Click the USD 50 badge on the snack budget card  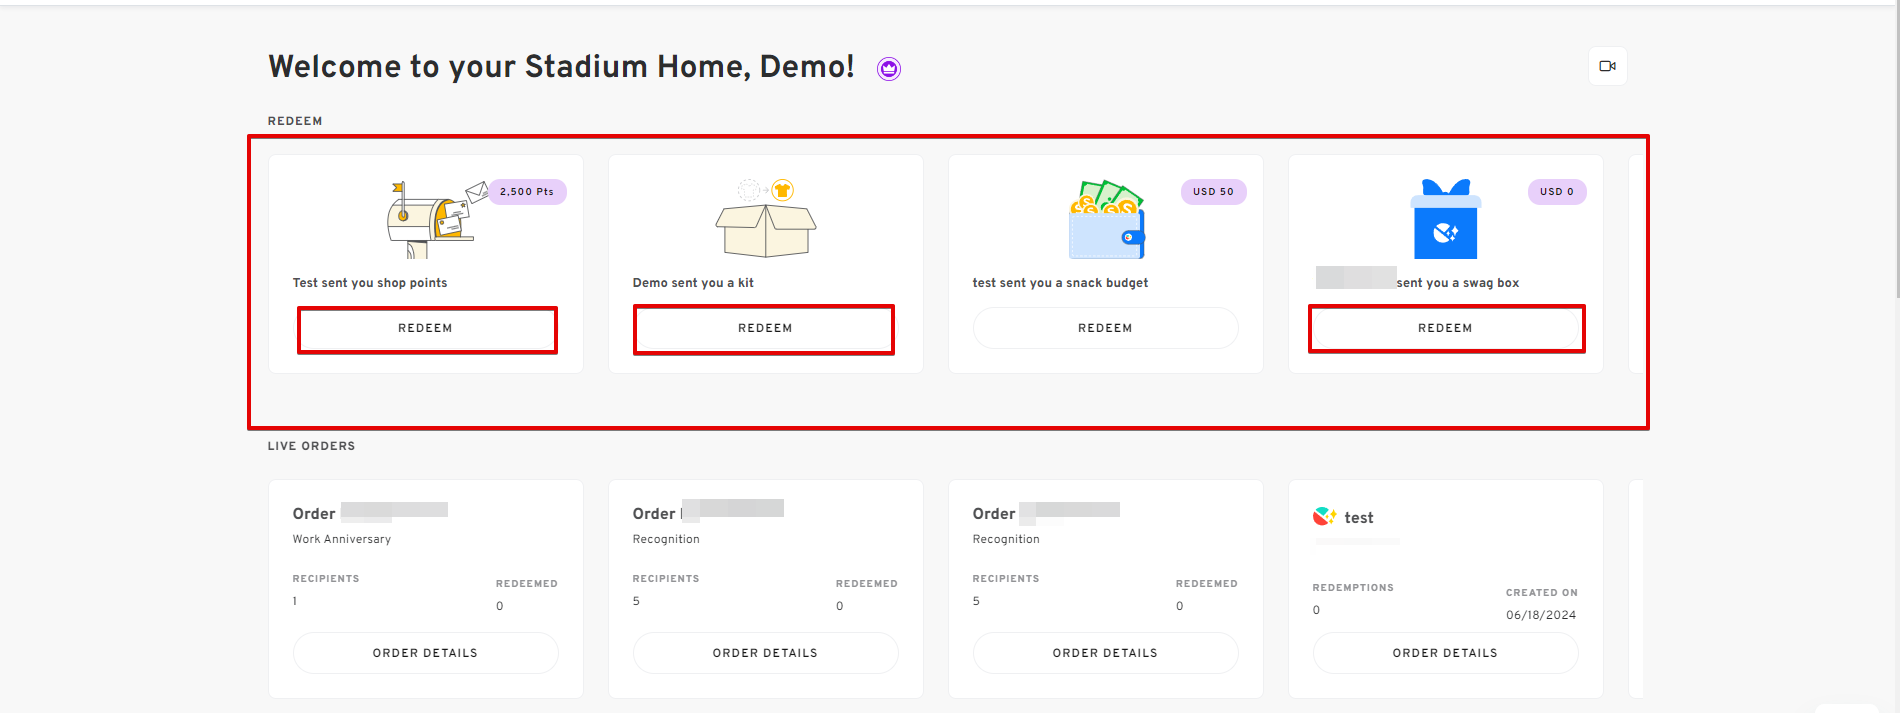pyautogui.click(x=1213, y=191)
